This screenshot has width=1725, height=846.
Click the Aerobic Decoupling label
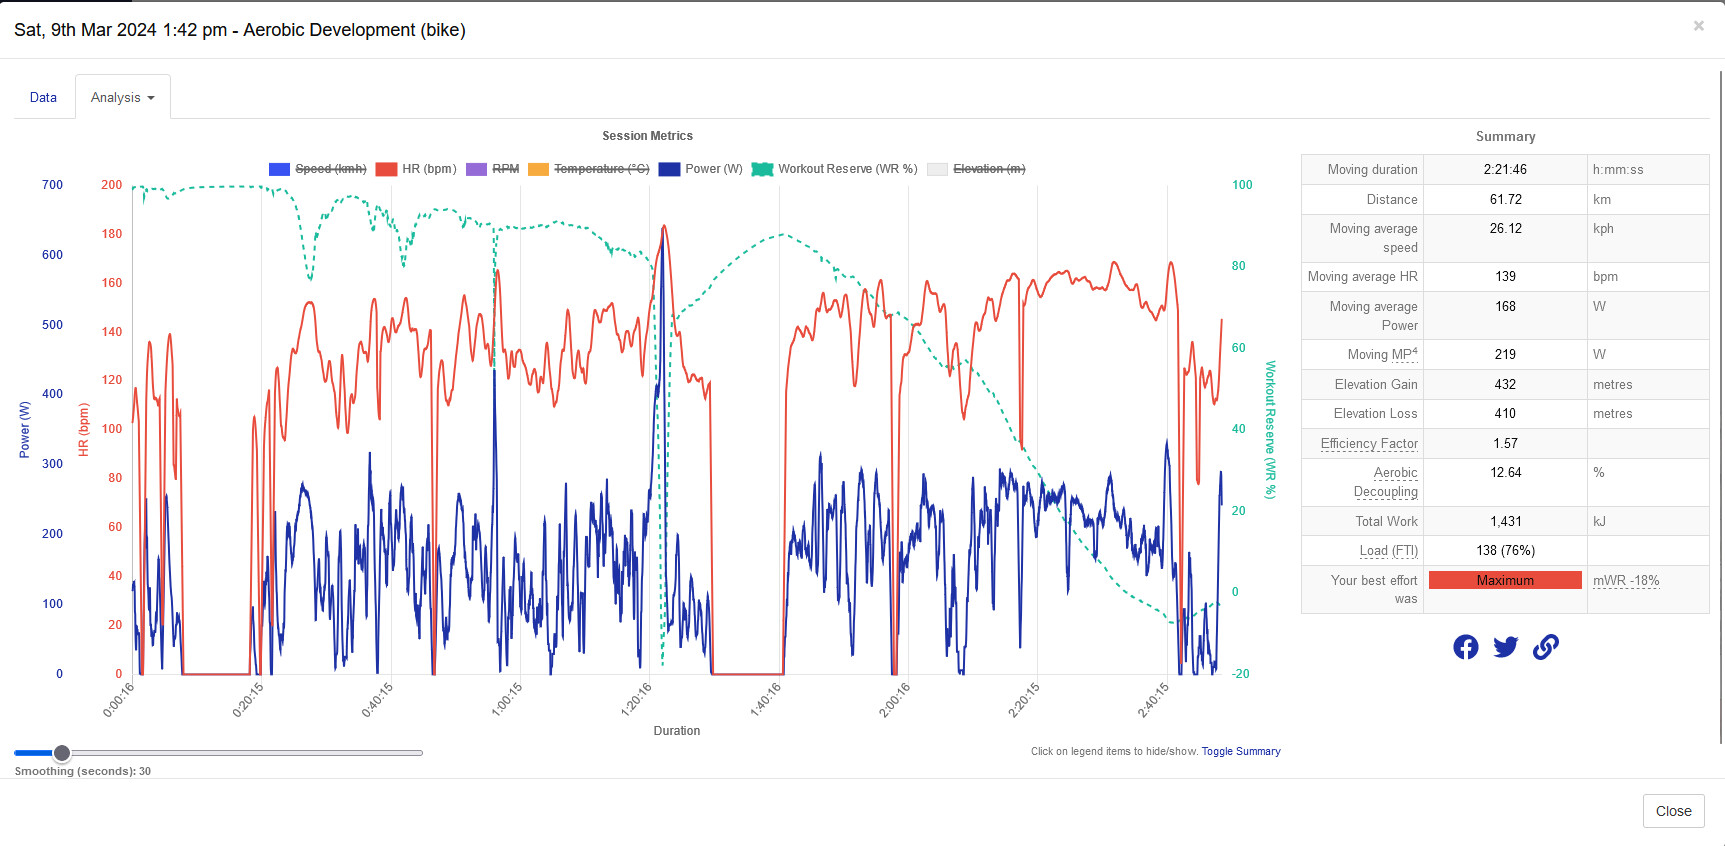click(1385, 482)
